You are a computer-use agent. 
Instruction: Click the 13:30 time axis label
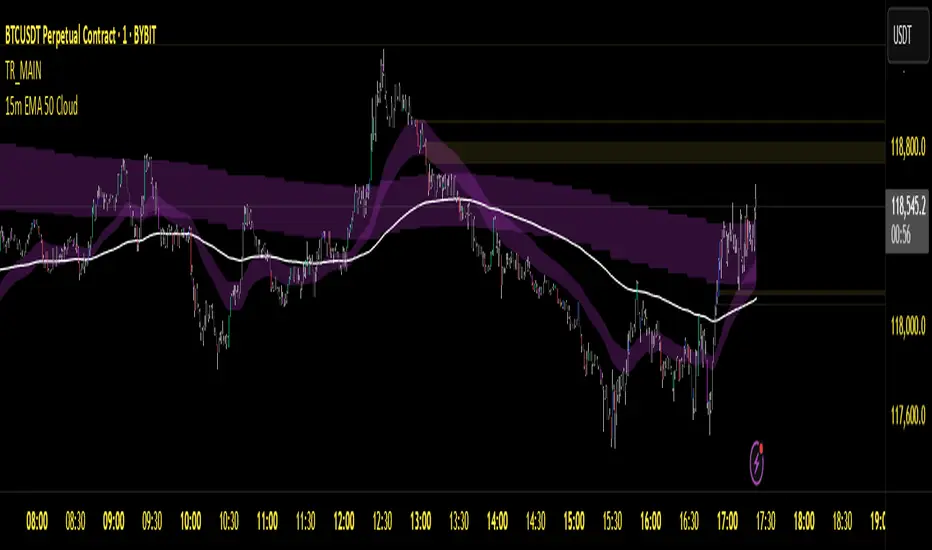[459, 521]
